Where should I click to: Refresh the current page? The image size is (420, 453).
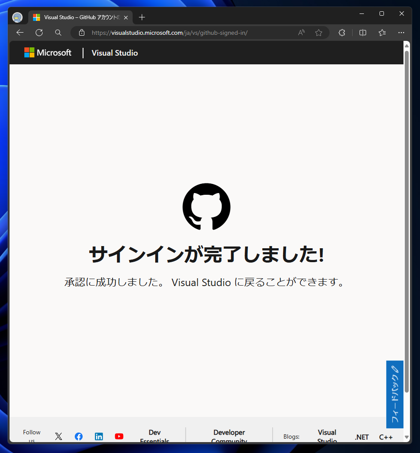point(39,33)
